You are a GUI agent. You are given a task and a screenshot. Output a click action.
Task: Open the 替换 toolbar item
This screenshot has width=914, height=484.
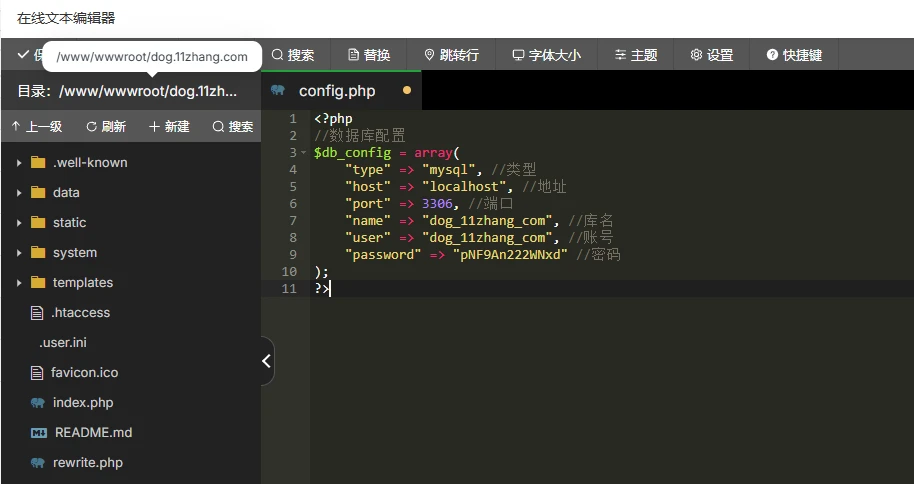click(369, 55)
